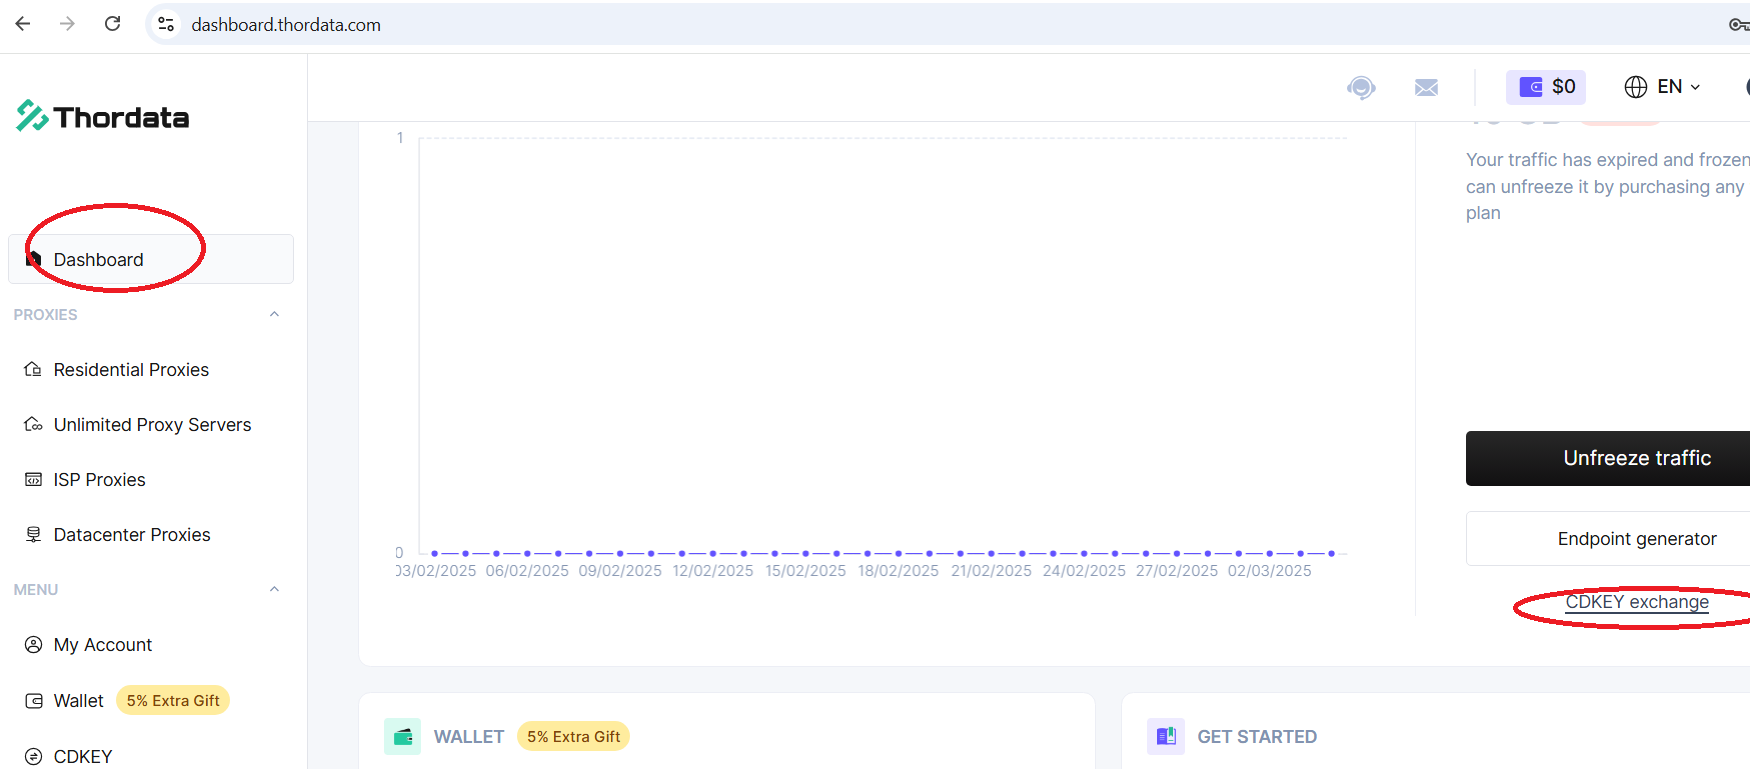Click the WALLET card 5% Extra Gift badge
The width and height of the screenshot is (1750, 769).
[x=573, y=737]
